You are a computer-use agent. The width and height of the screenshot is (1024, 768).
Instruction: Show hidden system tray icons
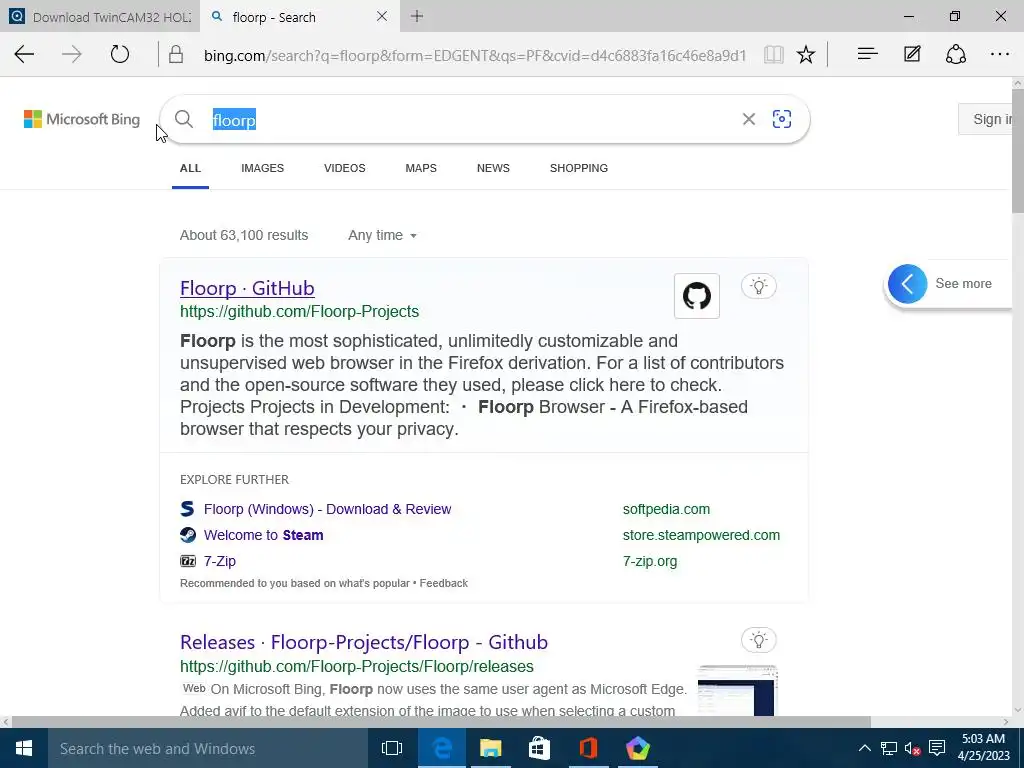pos(864,748)
